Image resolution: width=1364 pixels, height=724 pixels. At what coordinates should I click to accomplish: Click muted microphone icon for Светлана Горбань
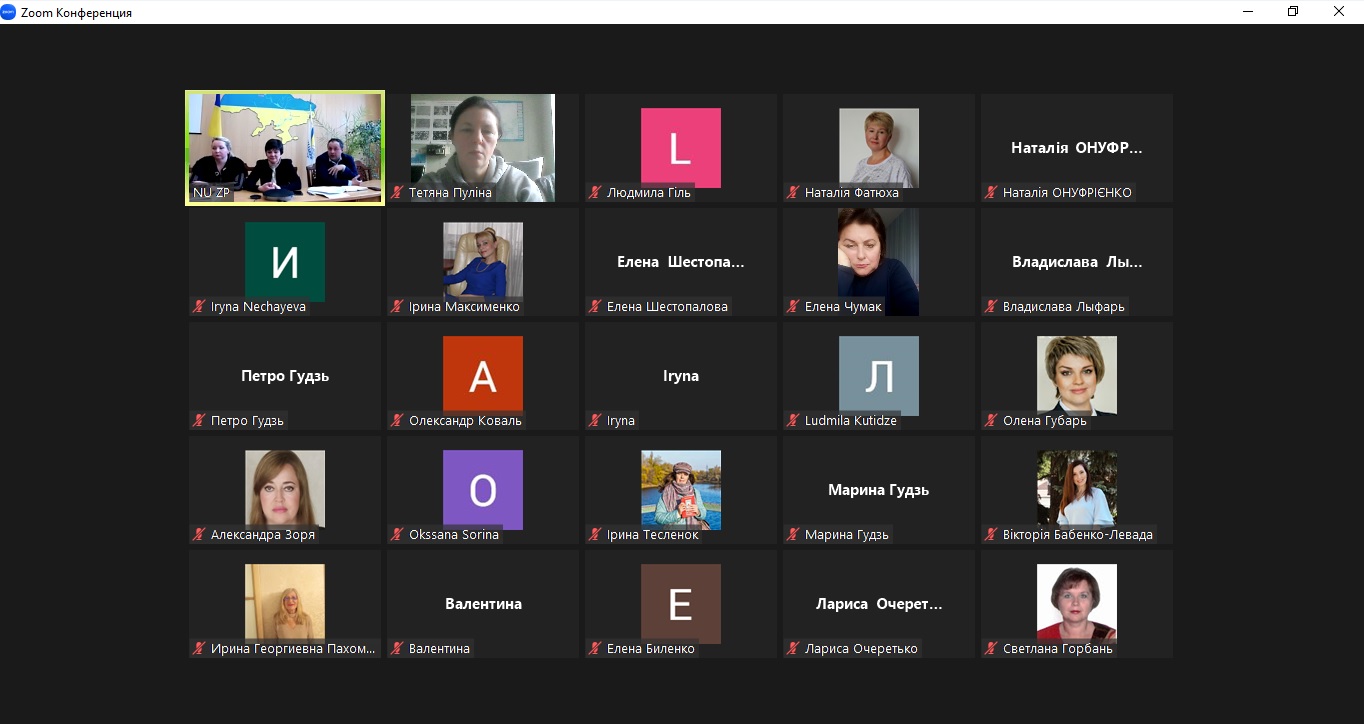[992, 649]
